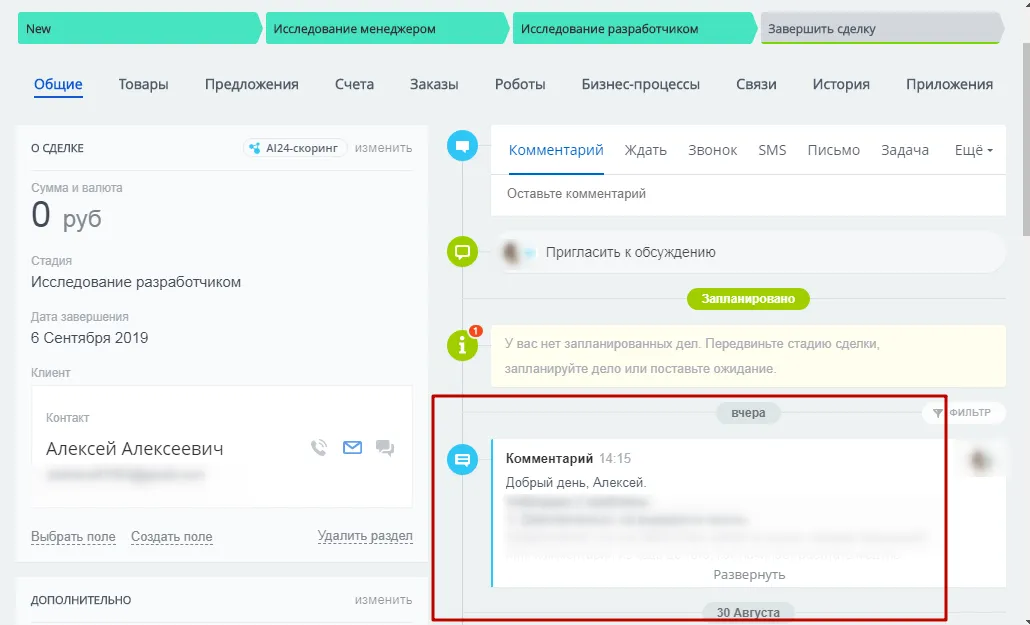Viewport: 1030px width, 625px height.
Task: Click the chat bubble icon beside the contact
Action: [x=385, y=448]
